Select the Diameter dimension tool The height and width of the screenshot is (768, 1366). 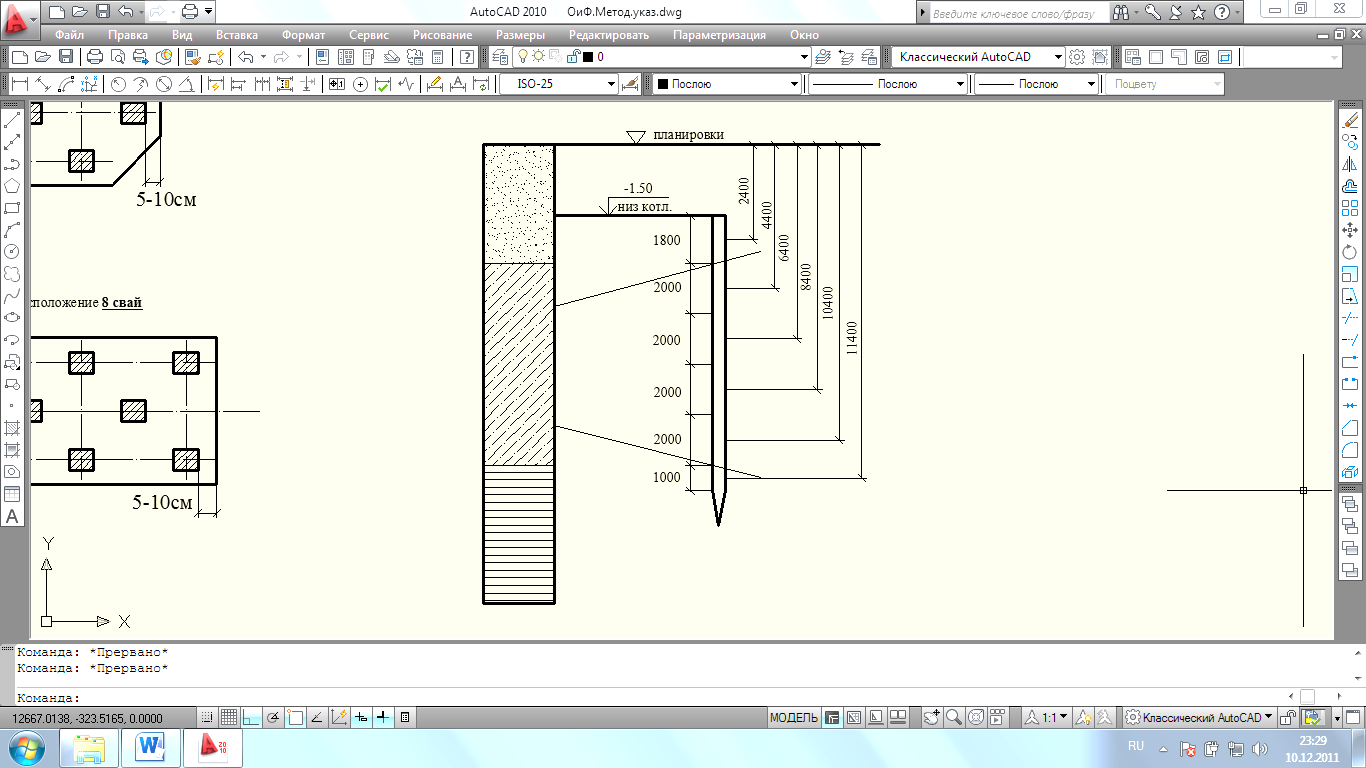click(164, 84)
